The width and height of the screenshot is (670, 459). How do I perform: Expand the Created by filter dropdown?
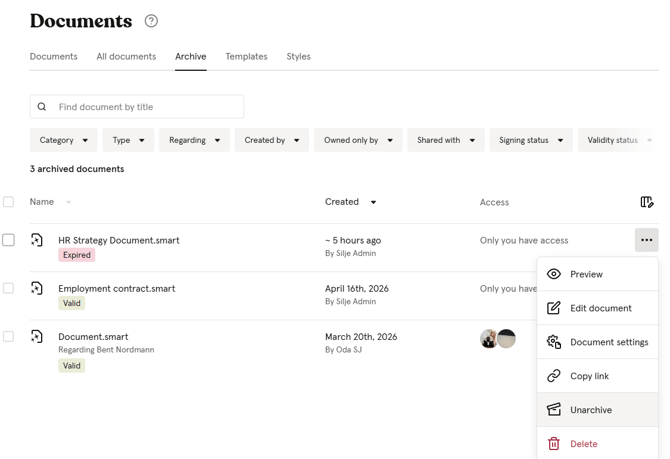(272, 140)
